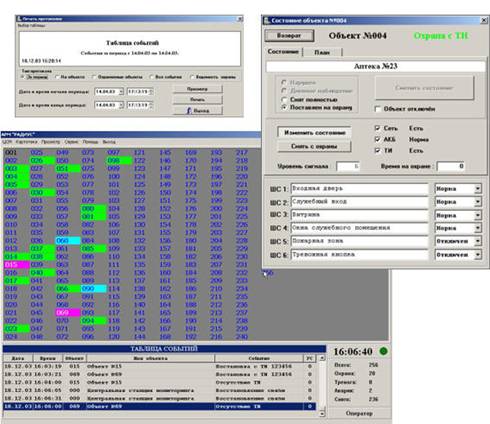The image size is (490, 424).
Task: Select the Снят полностью radio option
Action: point(284,99)
